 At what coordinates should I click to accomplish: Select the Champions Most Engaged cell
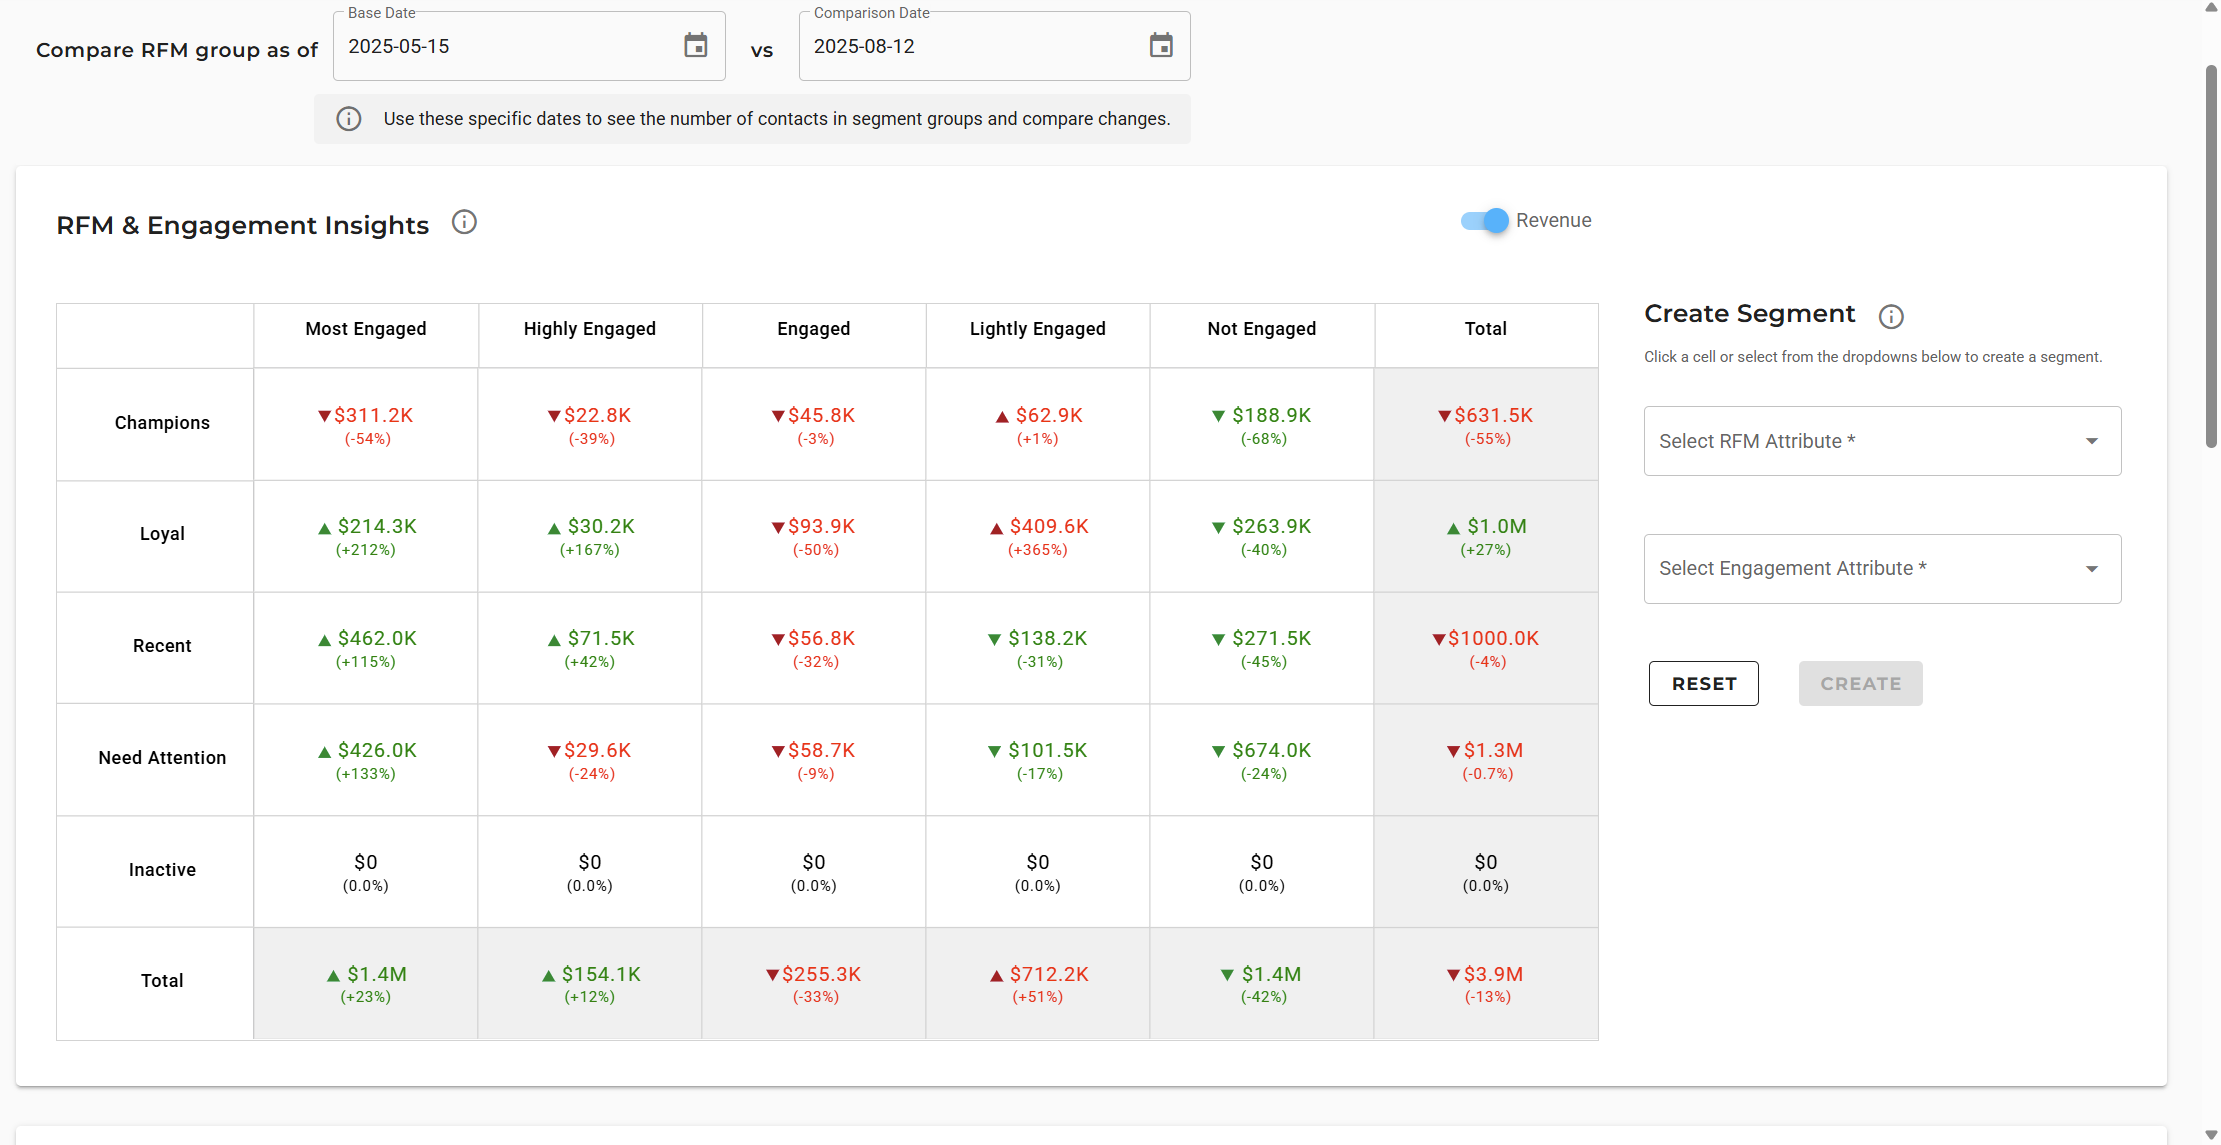[x=366, y=425]
